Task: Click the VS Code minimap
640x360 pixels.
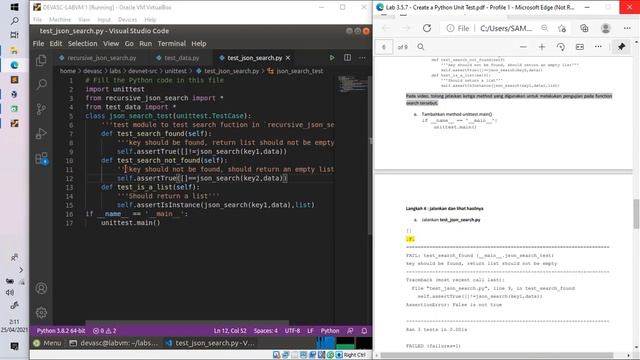Action: [x=352, y=83]
